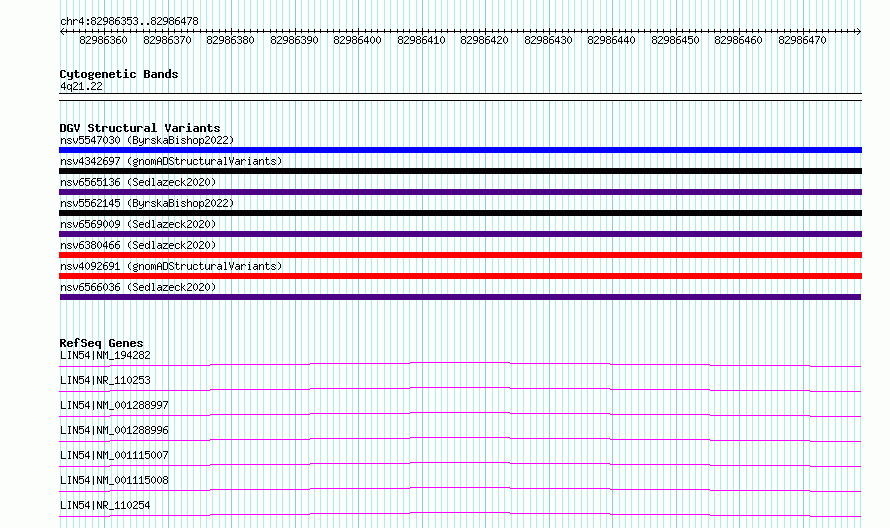Open nsv6566036 (Sedlazeck2020) label
890x528 pixels.
tap(138, 287)
